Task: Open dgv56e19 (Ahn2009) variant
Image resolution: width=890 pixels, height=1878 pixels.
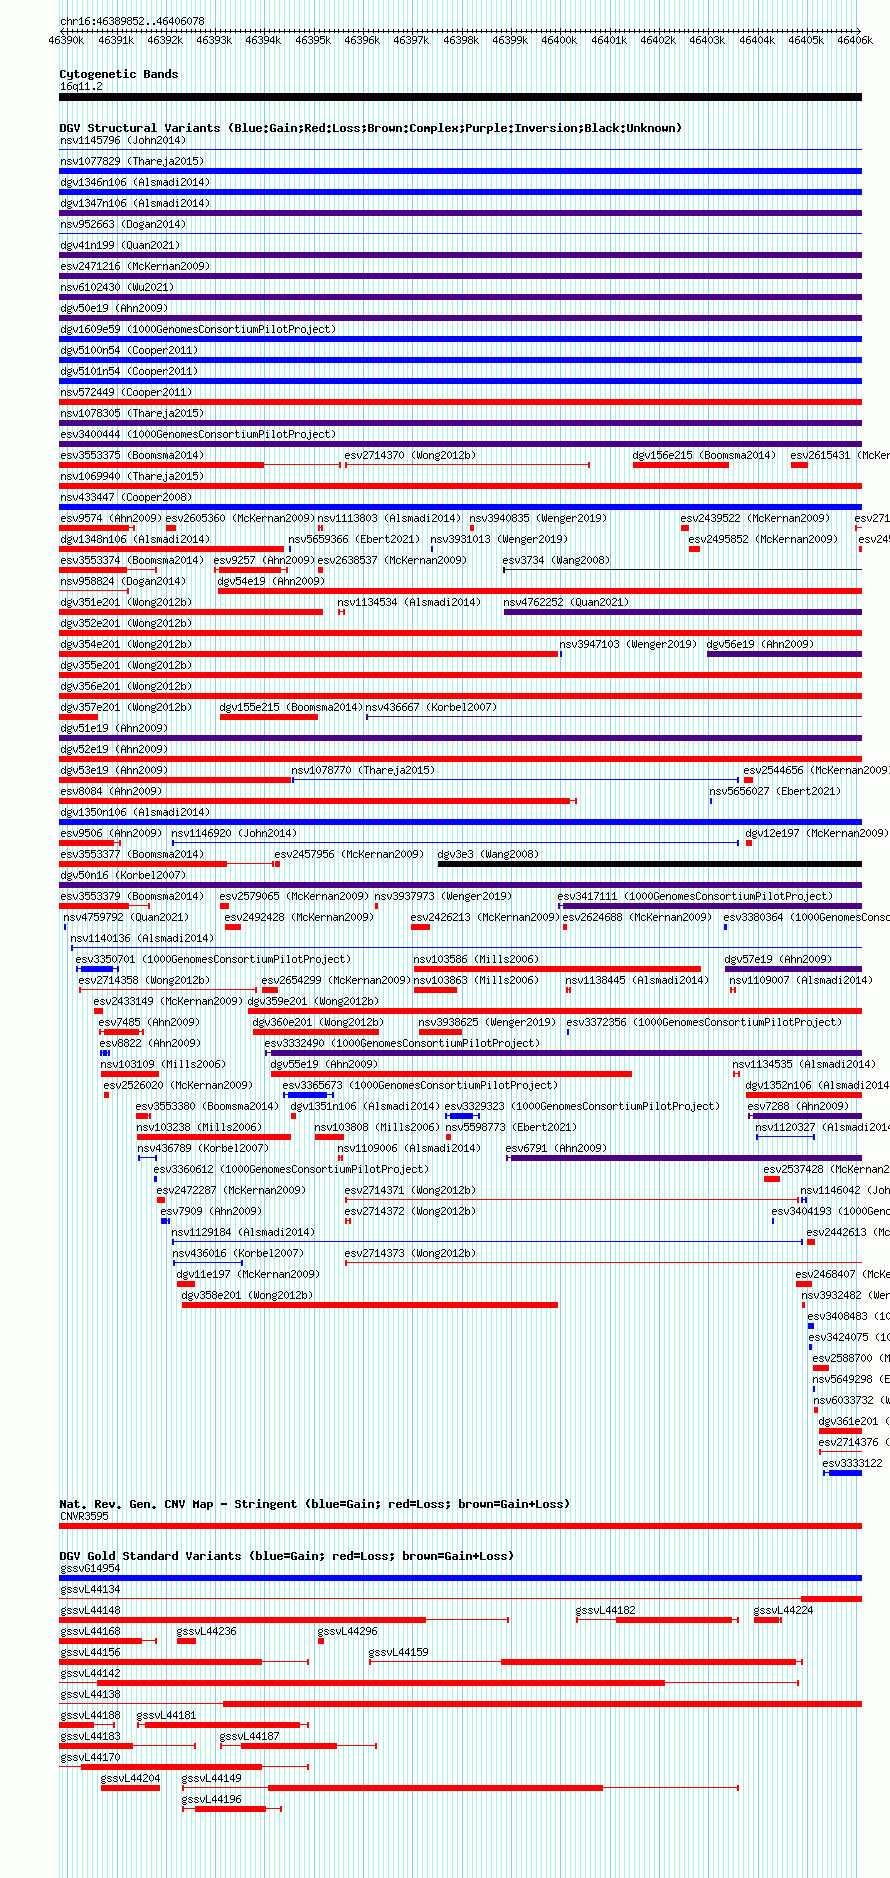Action: [x=761, y=644]
